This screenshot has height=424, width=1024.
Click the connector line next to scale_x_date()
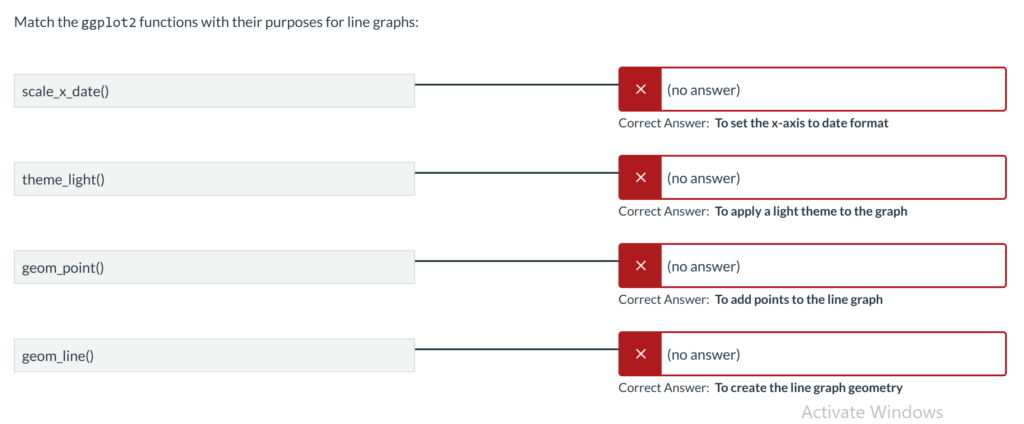coord(516,85)
